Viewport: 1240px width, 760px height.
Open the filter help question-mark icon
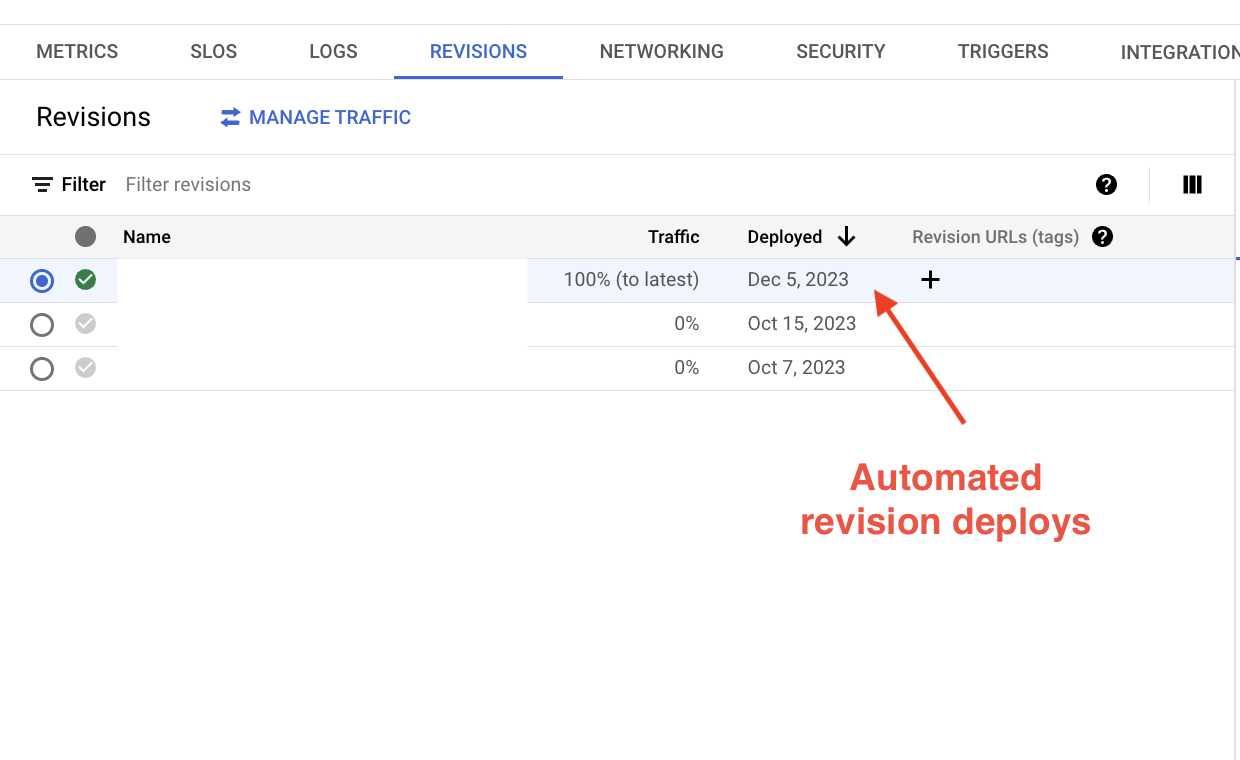pos(1106,185)
